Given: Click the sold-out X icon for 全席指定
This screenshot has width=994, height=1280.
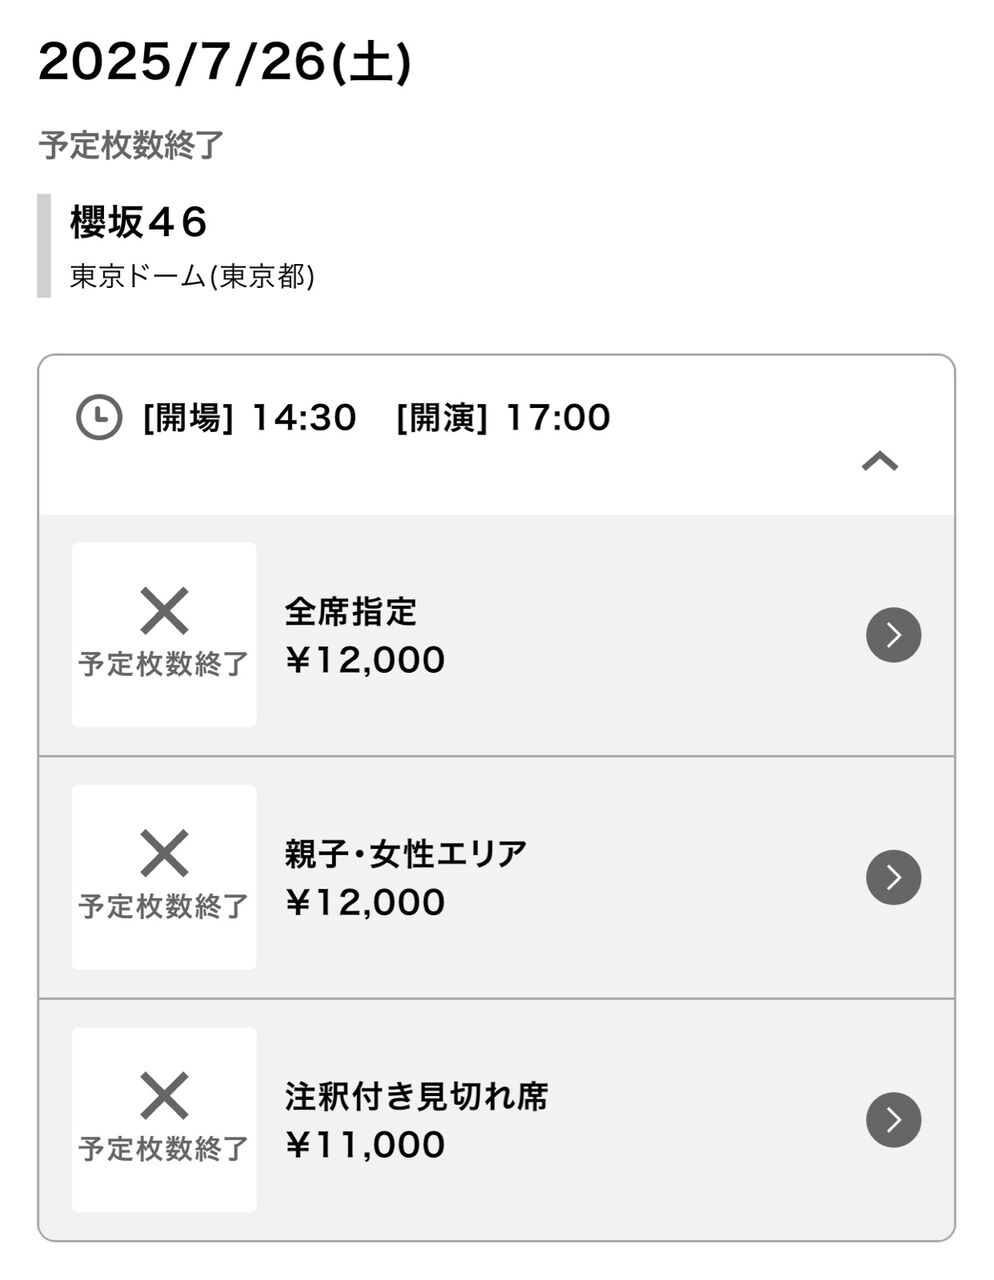Looking at the screenshot, I should 164,611.
